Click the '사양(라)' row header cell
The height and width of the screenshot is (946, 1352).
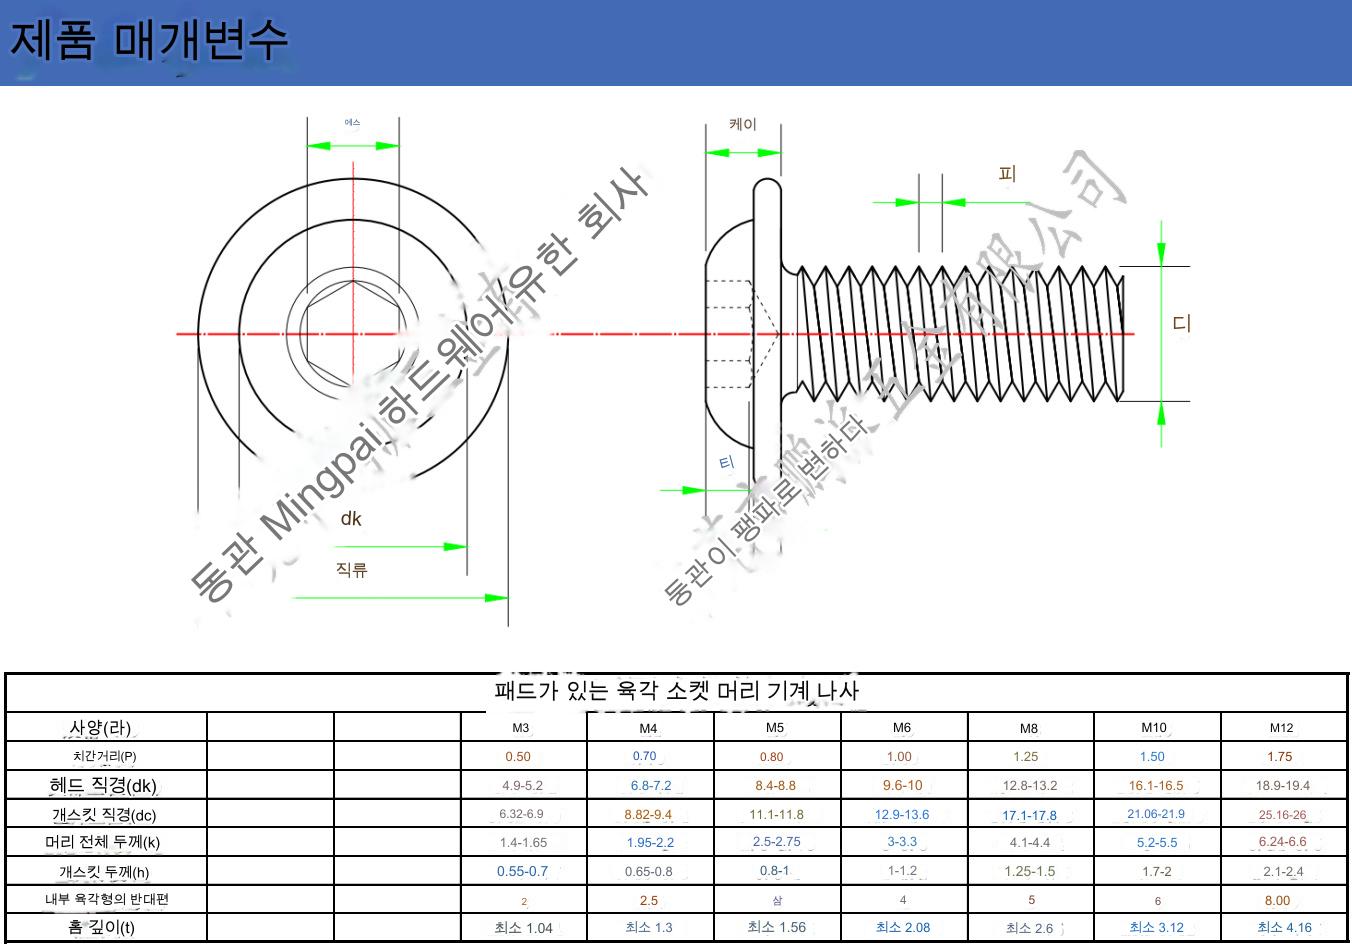(100, 727)
